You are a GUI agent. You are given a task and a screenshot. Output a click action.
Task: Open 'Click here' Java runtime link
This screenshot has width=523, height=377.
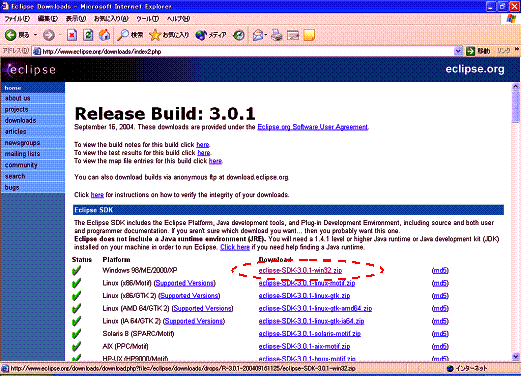pyautogui.click(x=235, y=247)
